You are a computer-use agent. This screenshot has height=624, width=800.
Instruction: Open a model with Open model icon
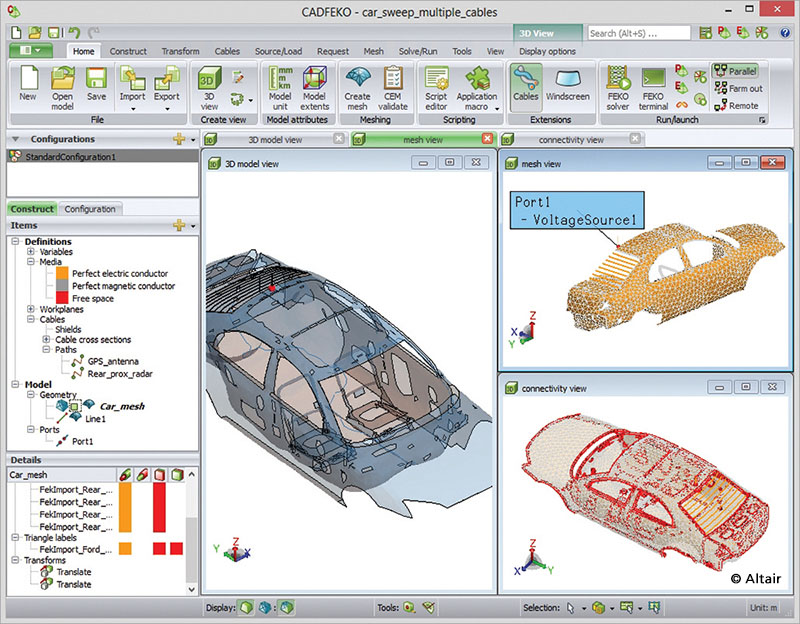63,79
